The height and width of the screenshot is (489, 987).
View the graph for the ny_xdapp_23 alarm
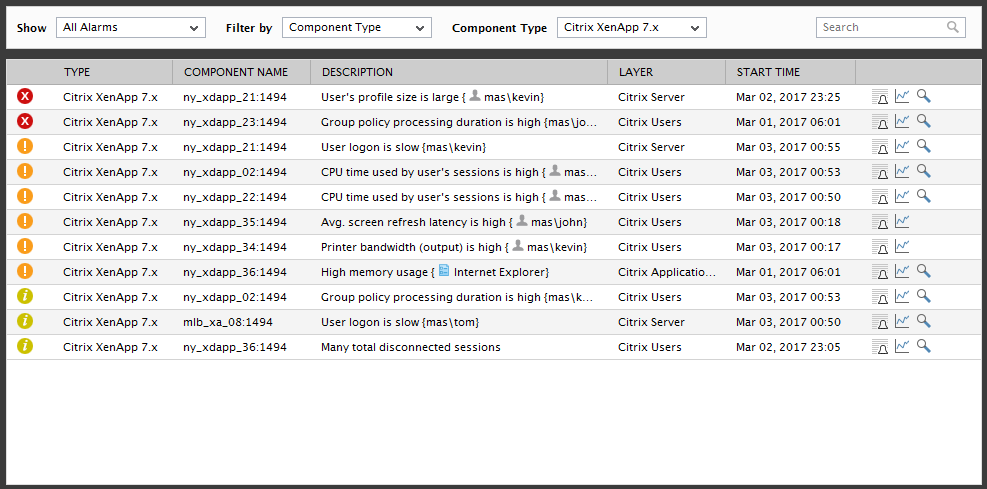902,121
